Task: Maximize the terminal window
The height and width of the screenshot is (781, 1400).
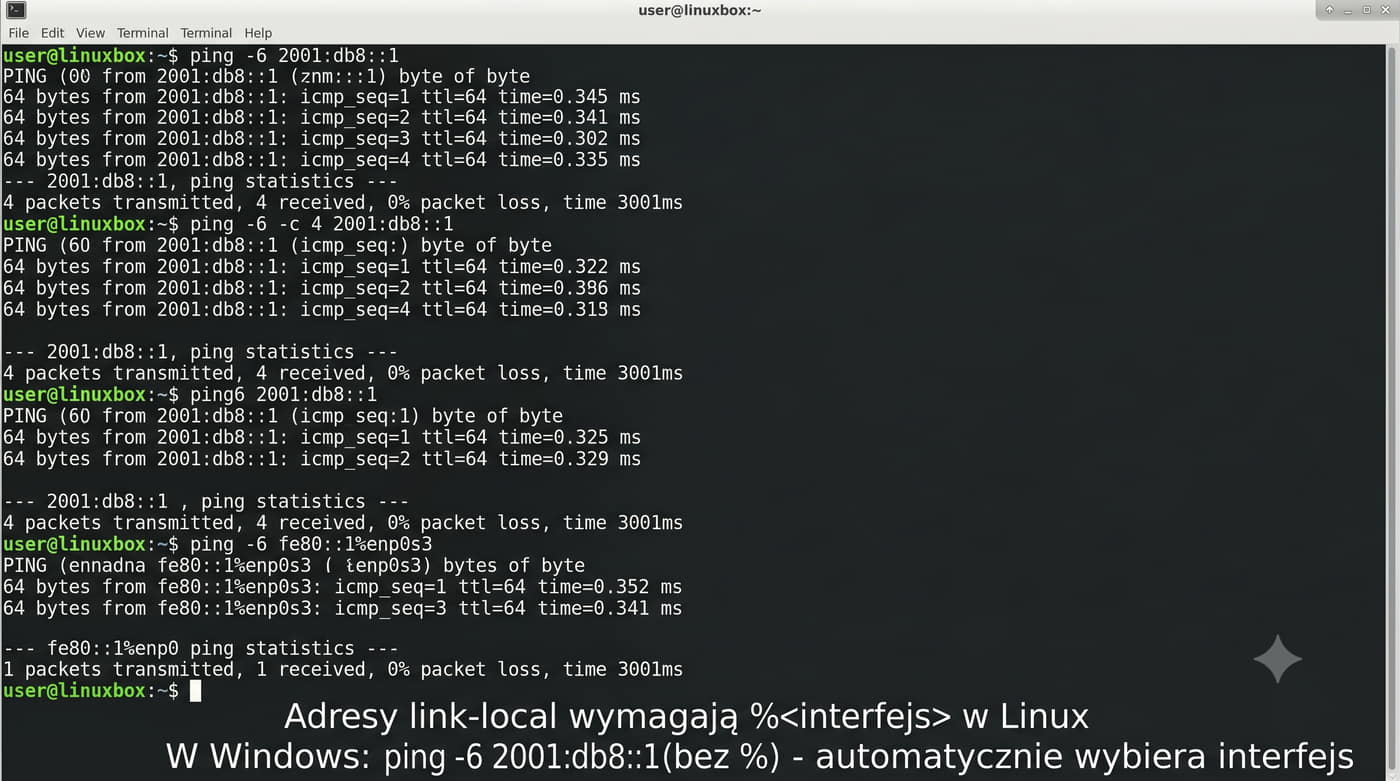Action: (x=1367, y=10)
